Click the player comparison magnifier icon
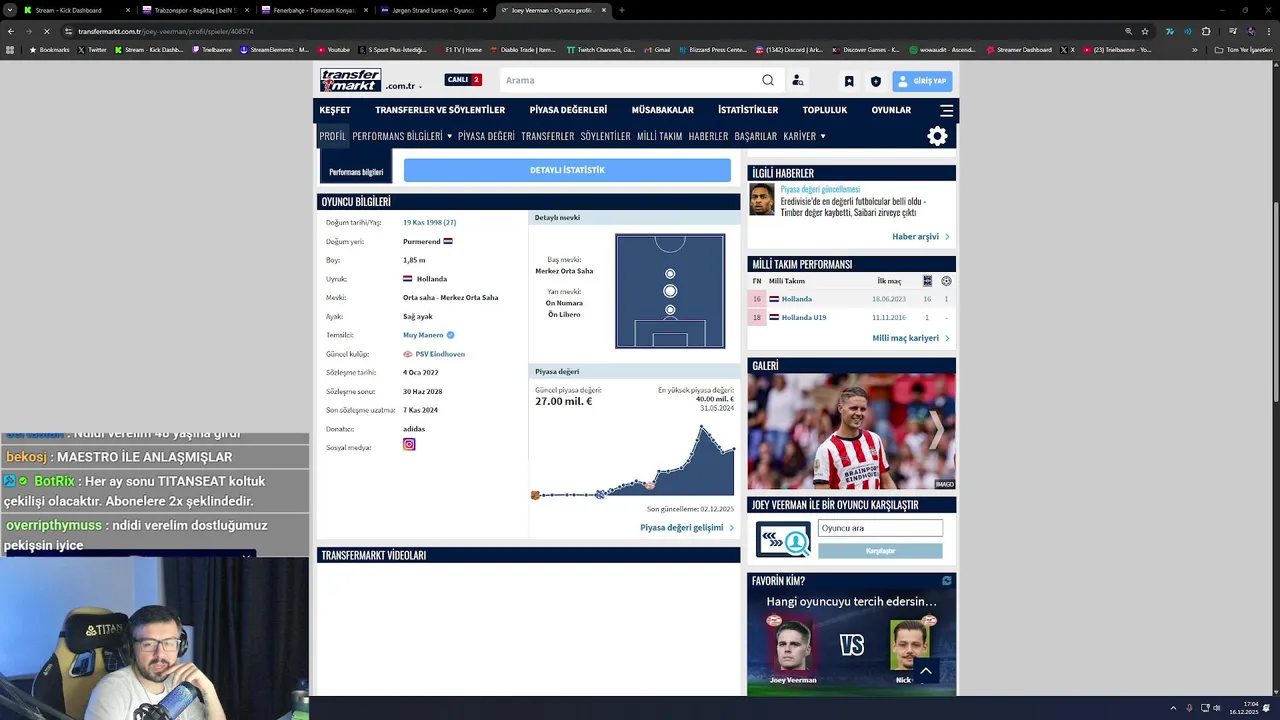 pos(783,539)
